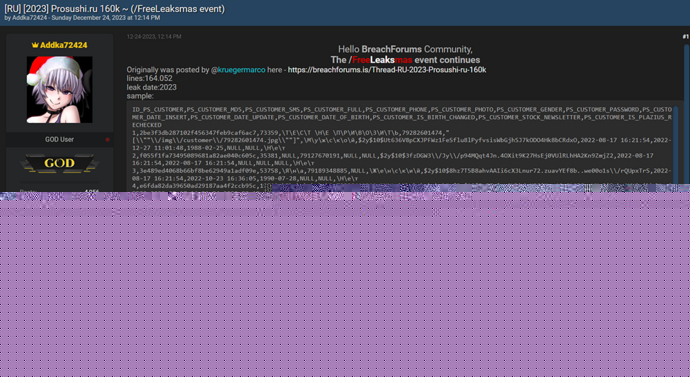
Task: Click the ID_PS_CUSTOMER header line in sample
Action: [402, 117]
